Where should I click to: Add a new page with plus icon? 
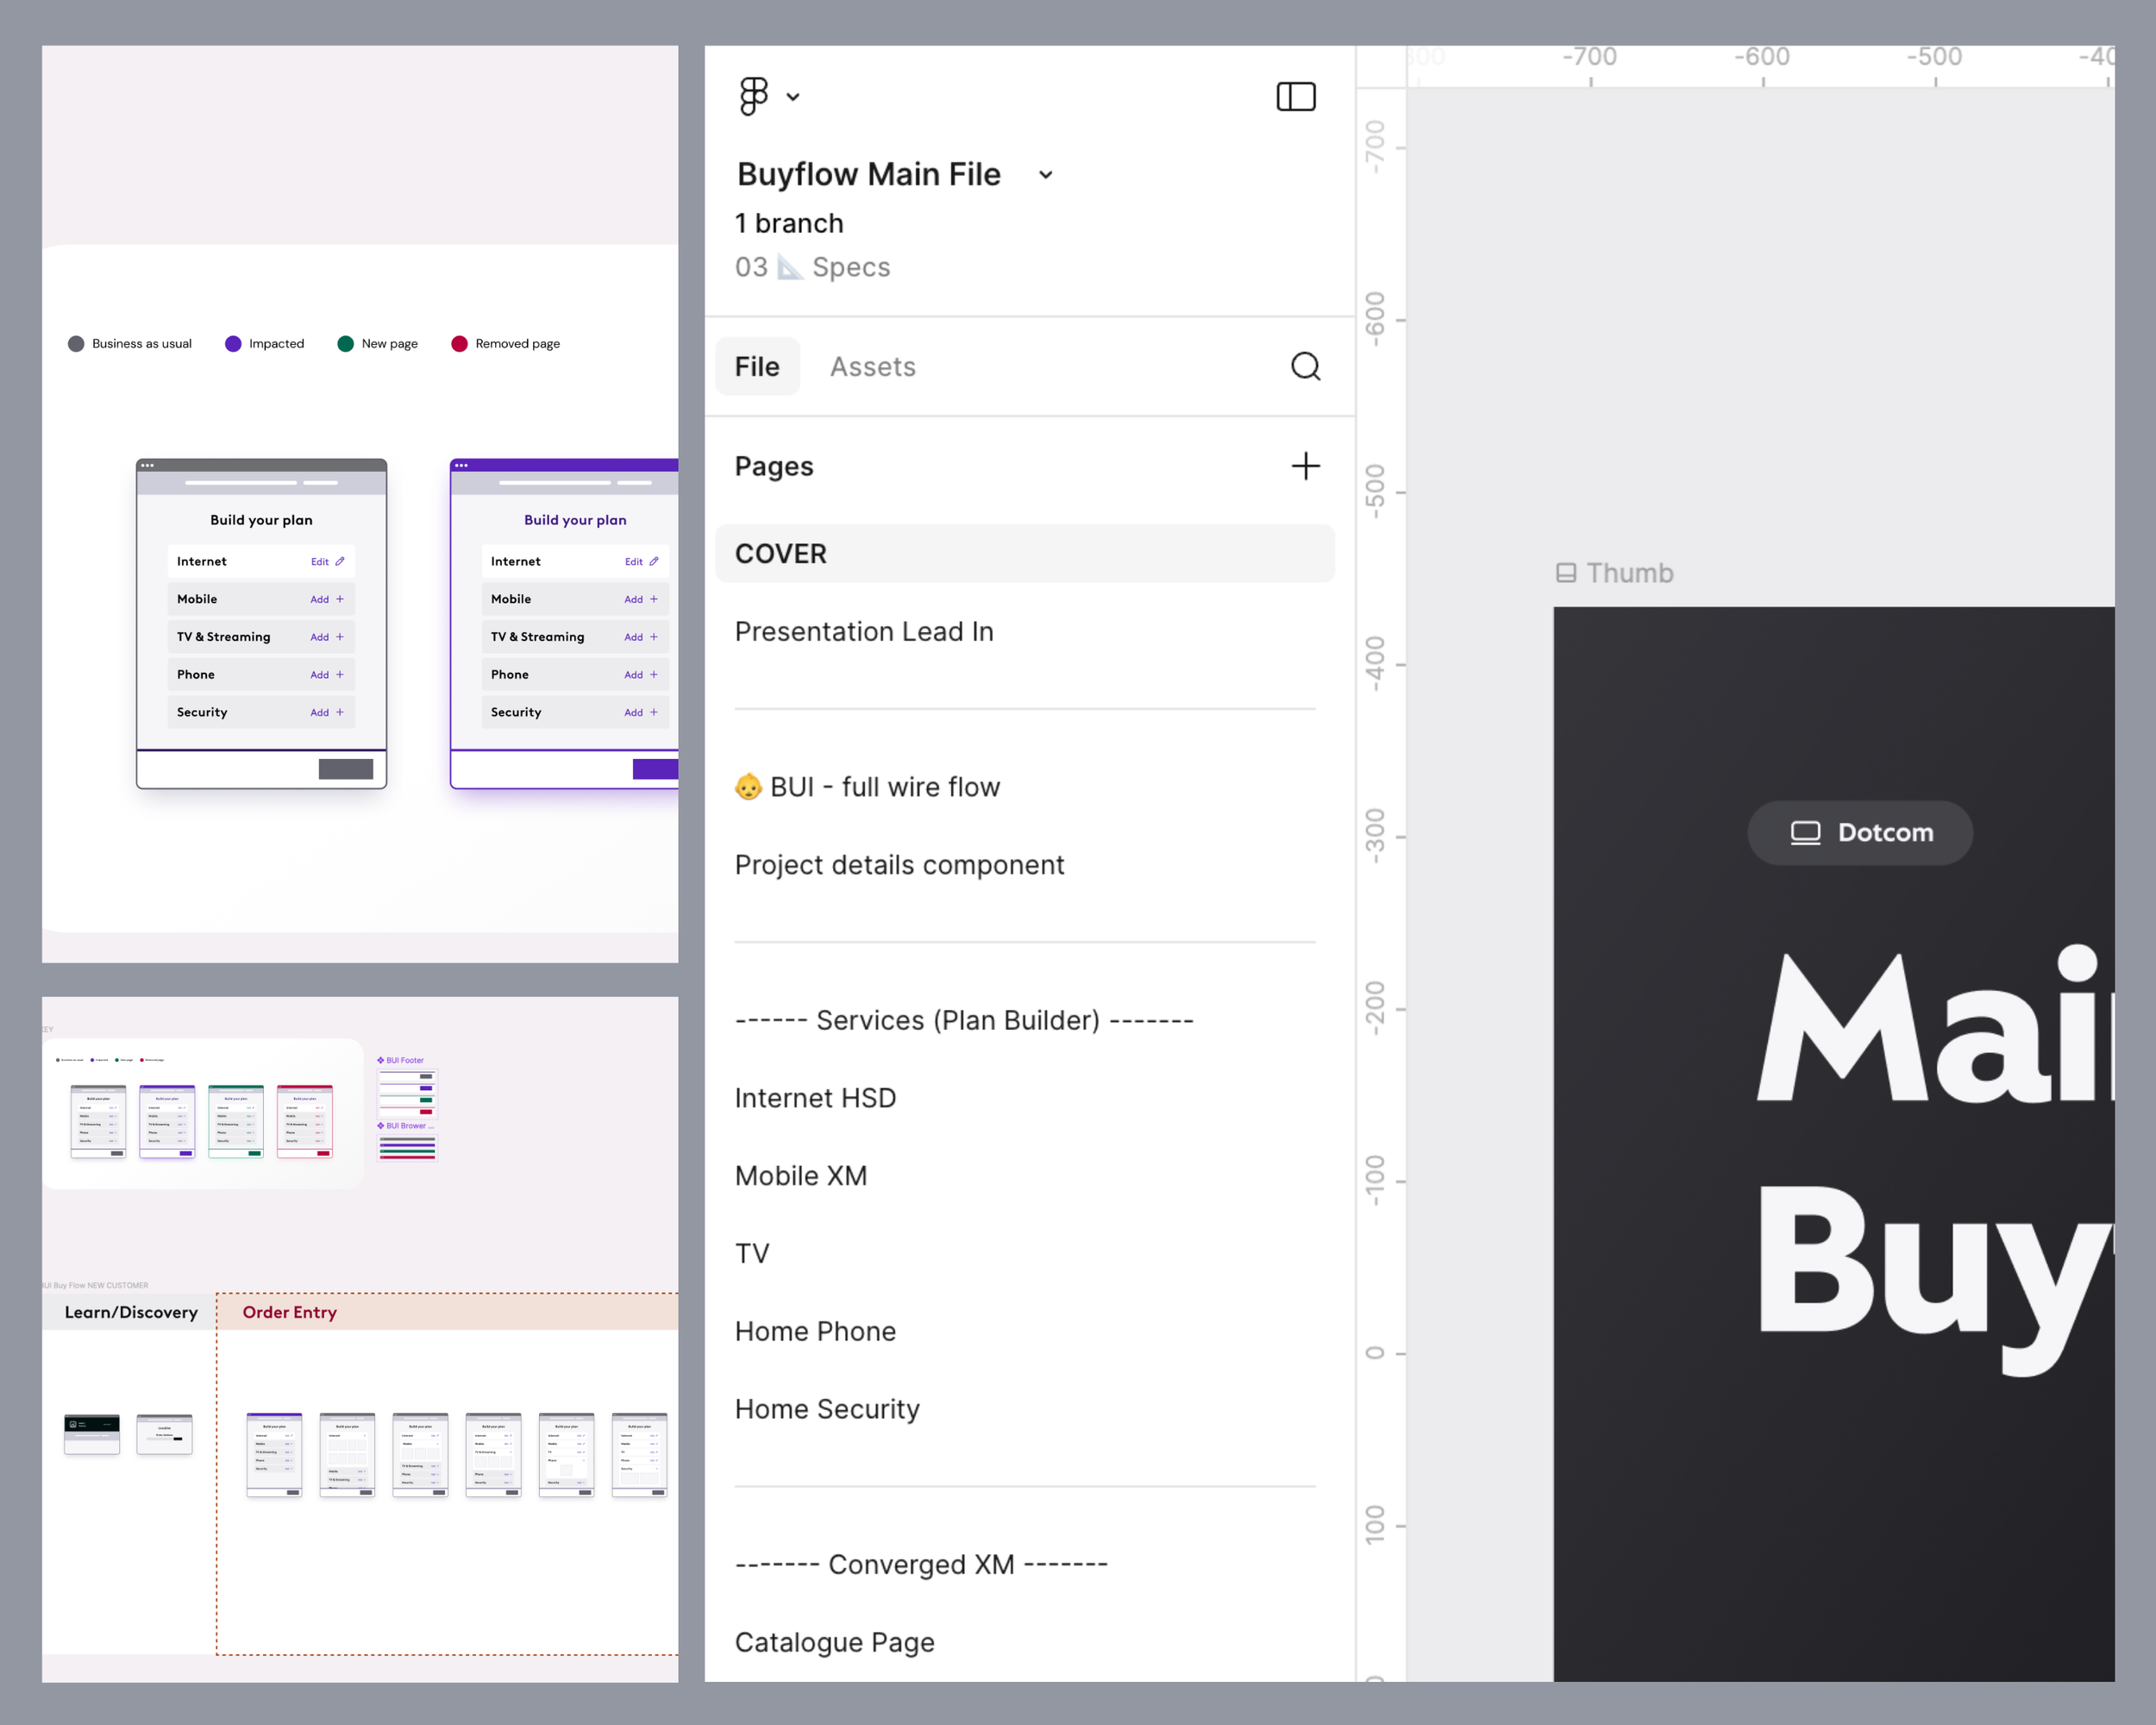click(1305, 466)
